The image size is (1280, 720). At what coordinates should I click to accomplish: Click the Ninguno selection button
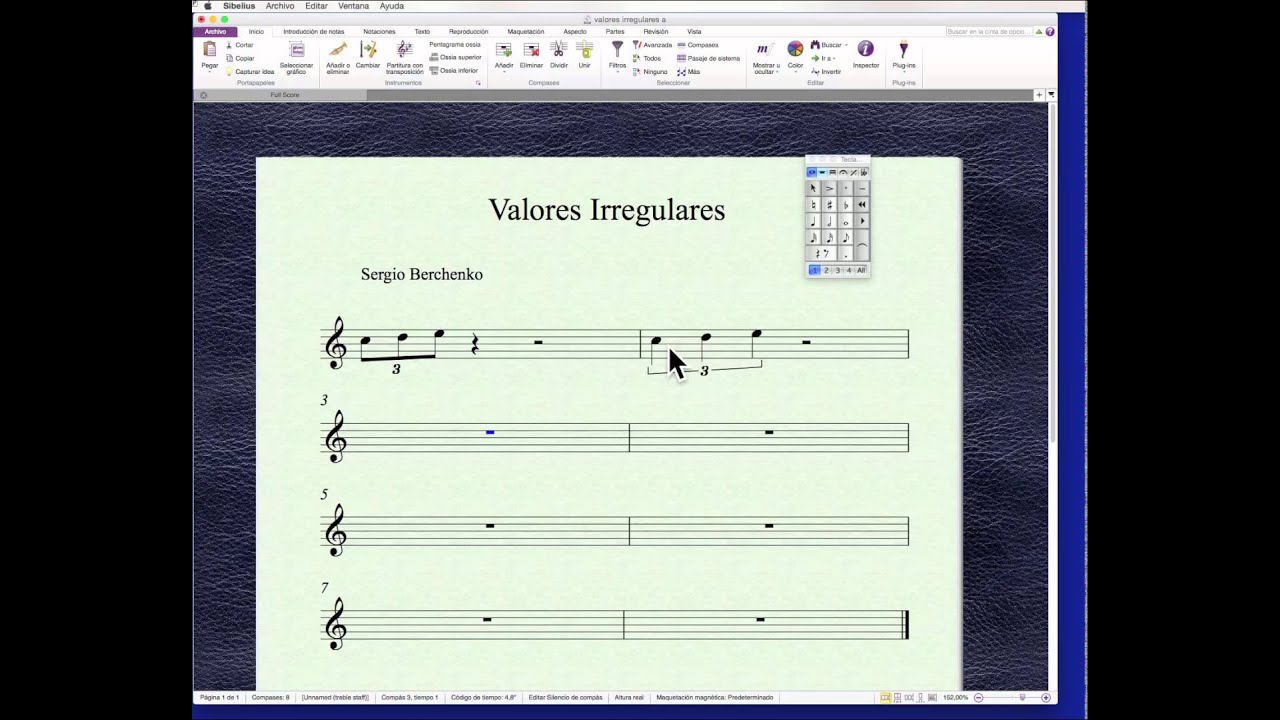point(650,71)
